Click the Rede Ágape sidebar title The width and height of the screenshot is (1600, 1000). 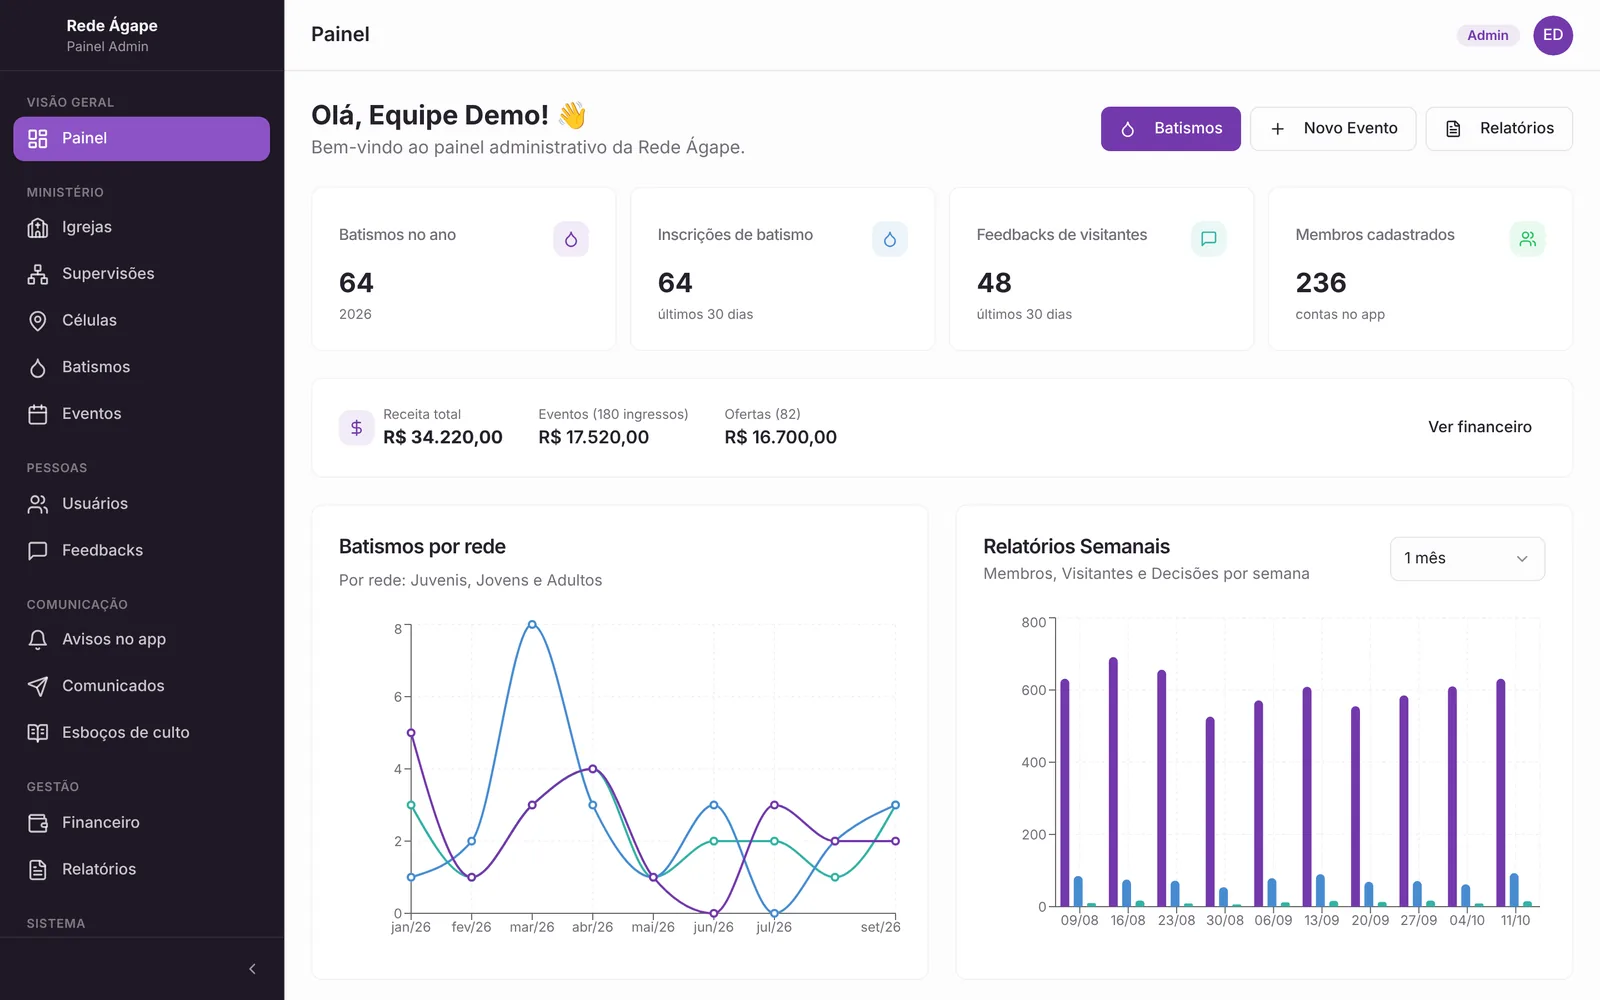[112, 26]
